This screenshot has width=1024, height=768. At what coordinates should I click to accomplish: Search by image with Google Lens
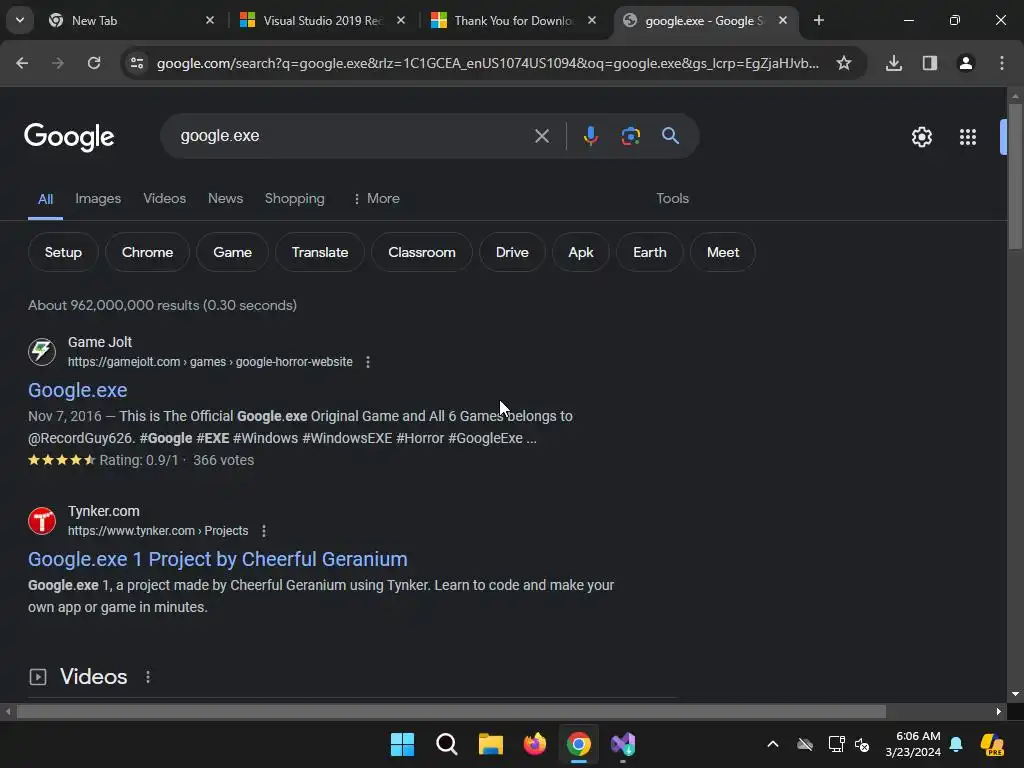click(631, 136)
